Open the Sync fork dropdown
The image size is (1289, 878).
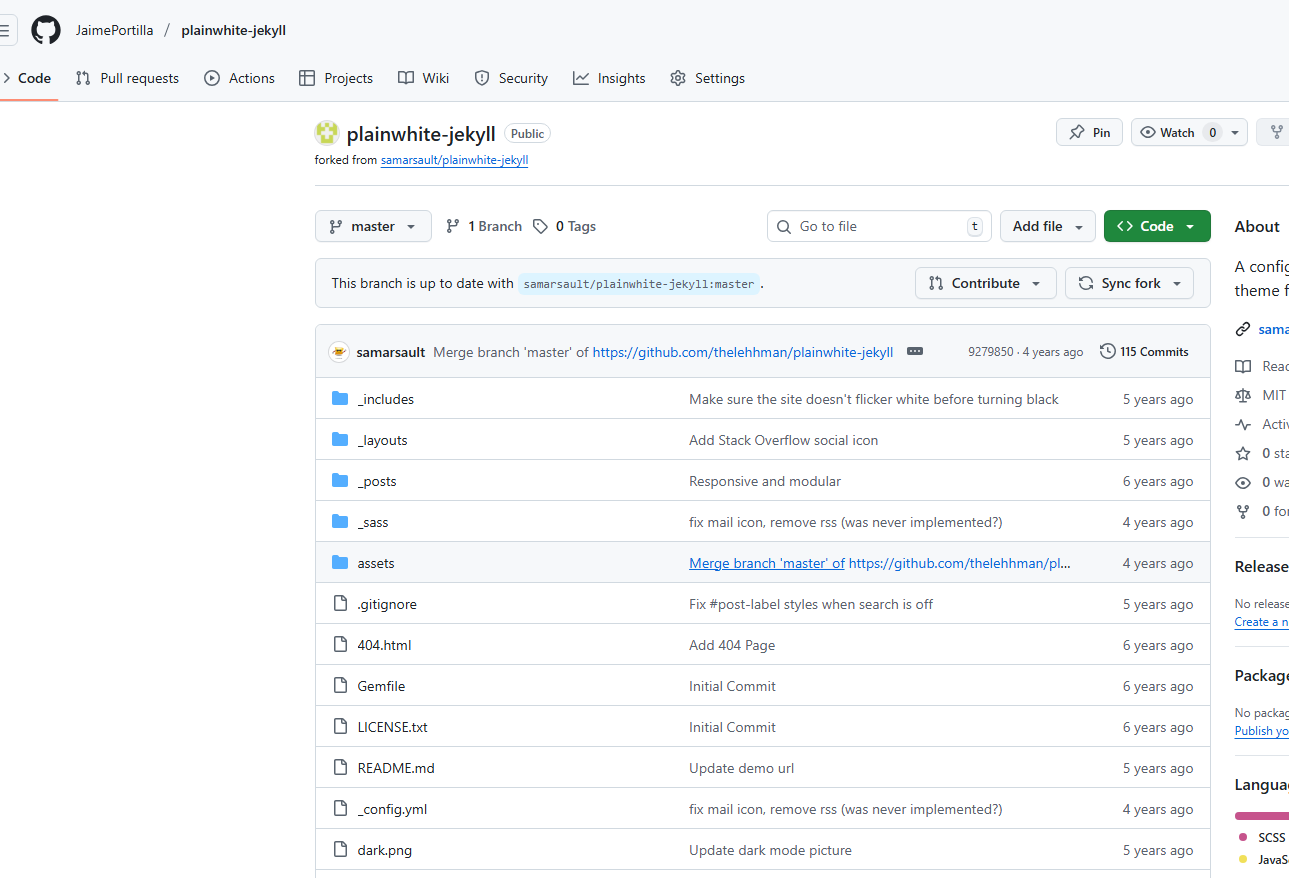(1129, 283)
